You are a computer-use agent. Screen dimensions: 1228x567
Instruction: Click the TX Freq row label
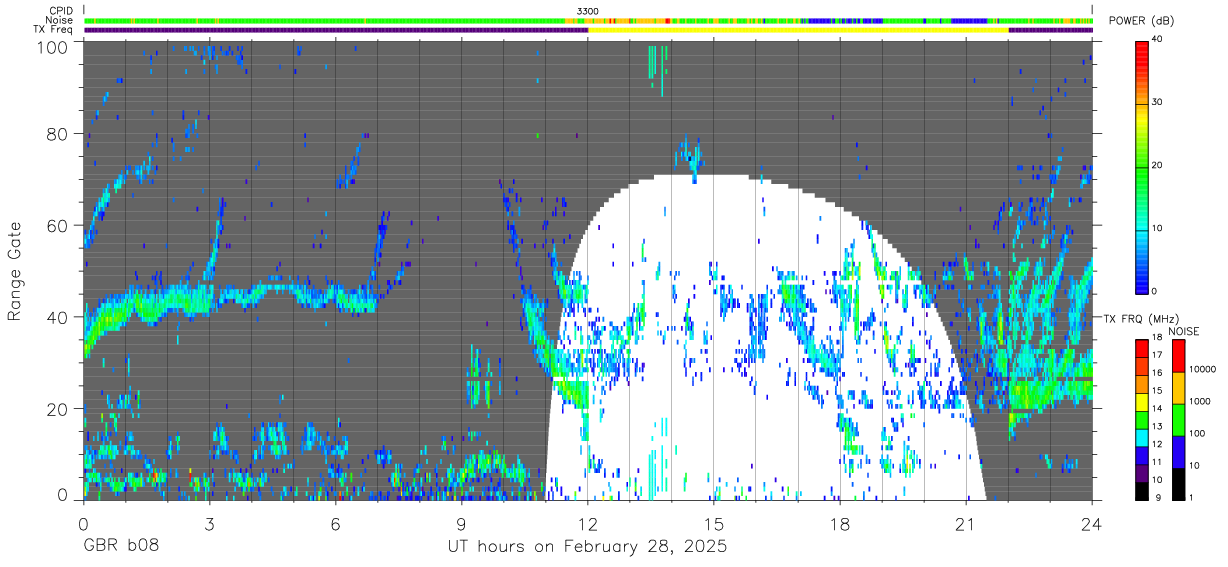[52, 30]
